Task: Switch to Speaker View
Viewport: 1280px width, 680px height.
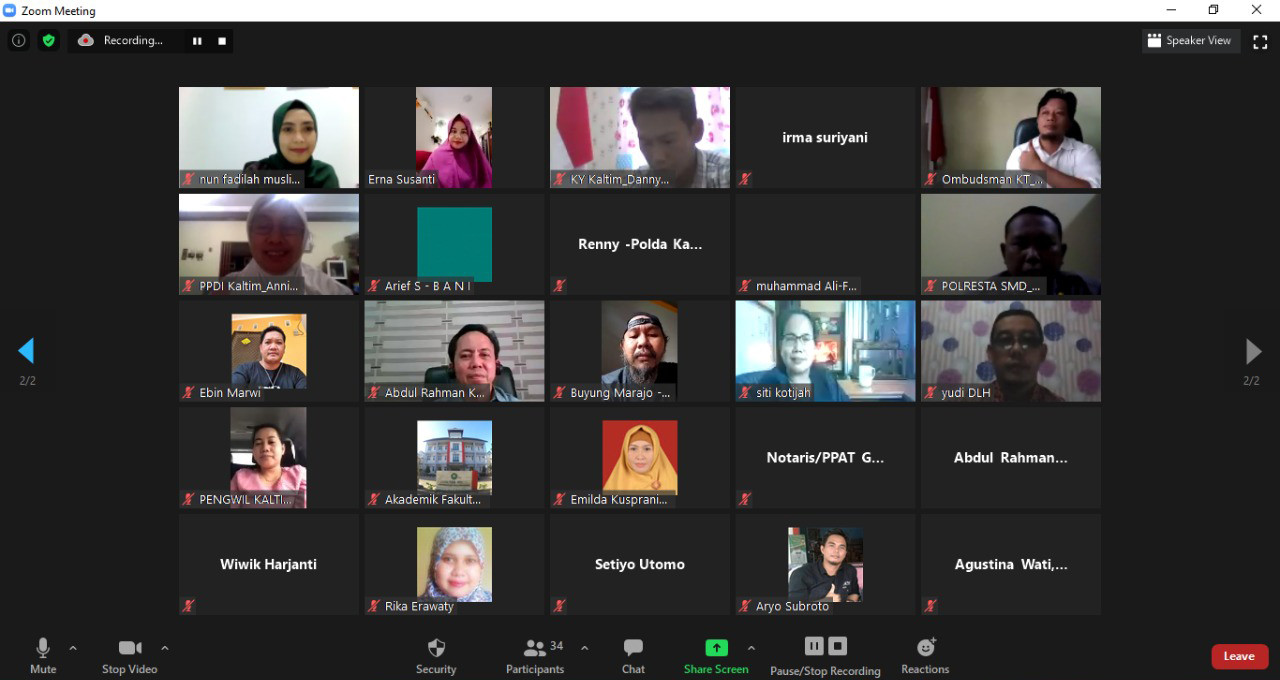Action: coord(1190,41)
